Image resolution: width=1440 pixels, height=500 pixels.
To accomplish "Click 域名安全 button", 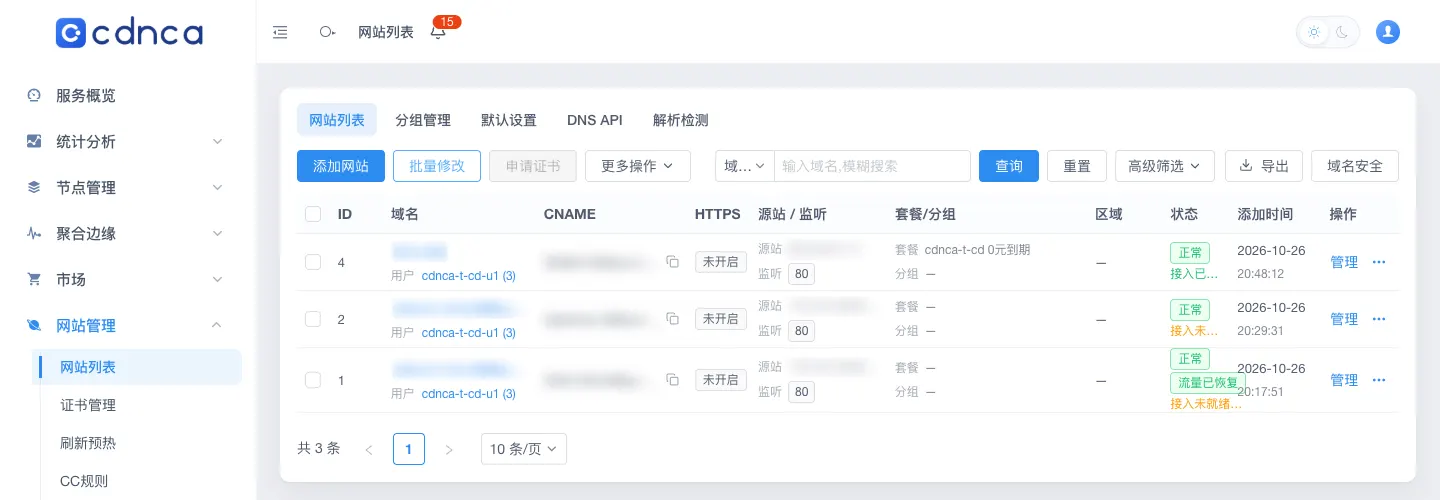I will tap(1355, 166).
